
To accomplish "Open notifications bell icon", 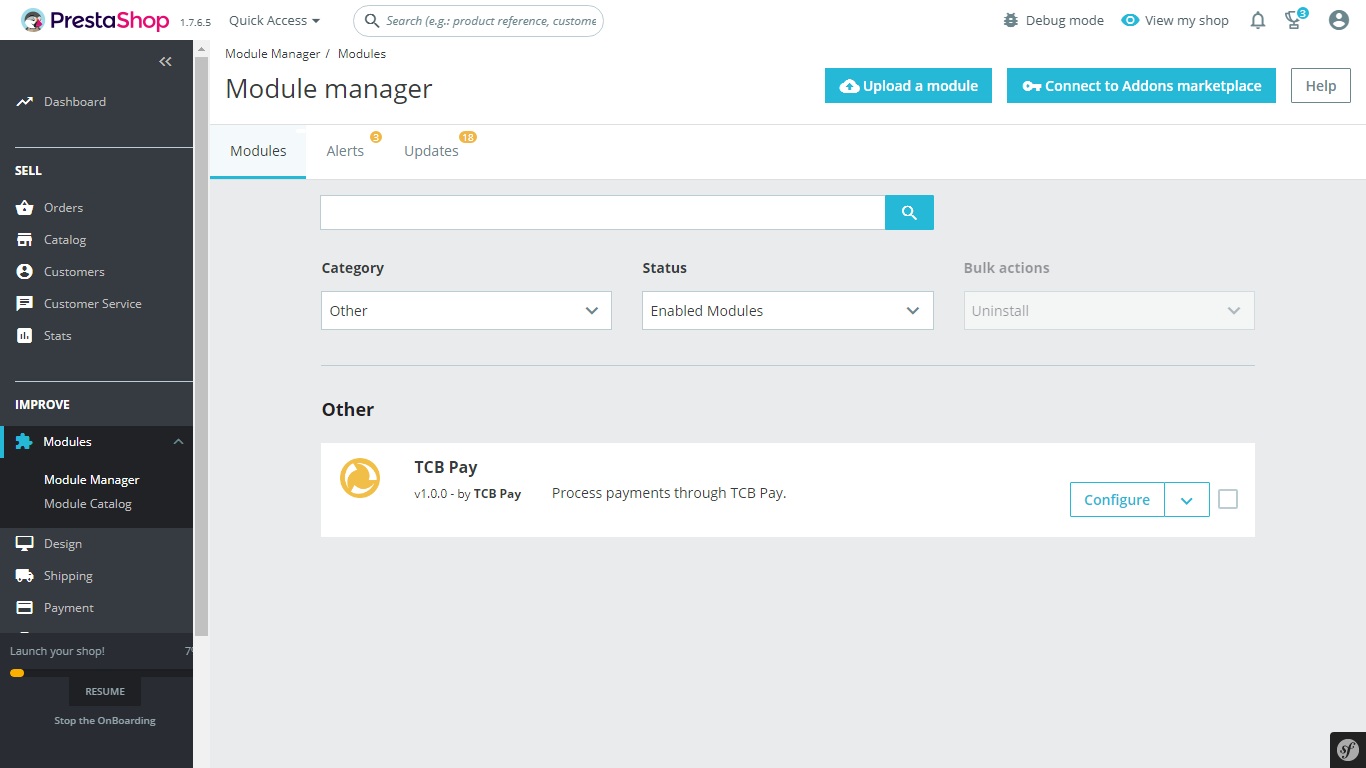I will click(1258, 20).
